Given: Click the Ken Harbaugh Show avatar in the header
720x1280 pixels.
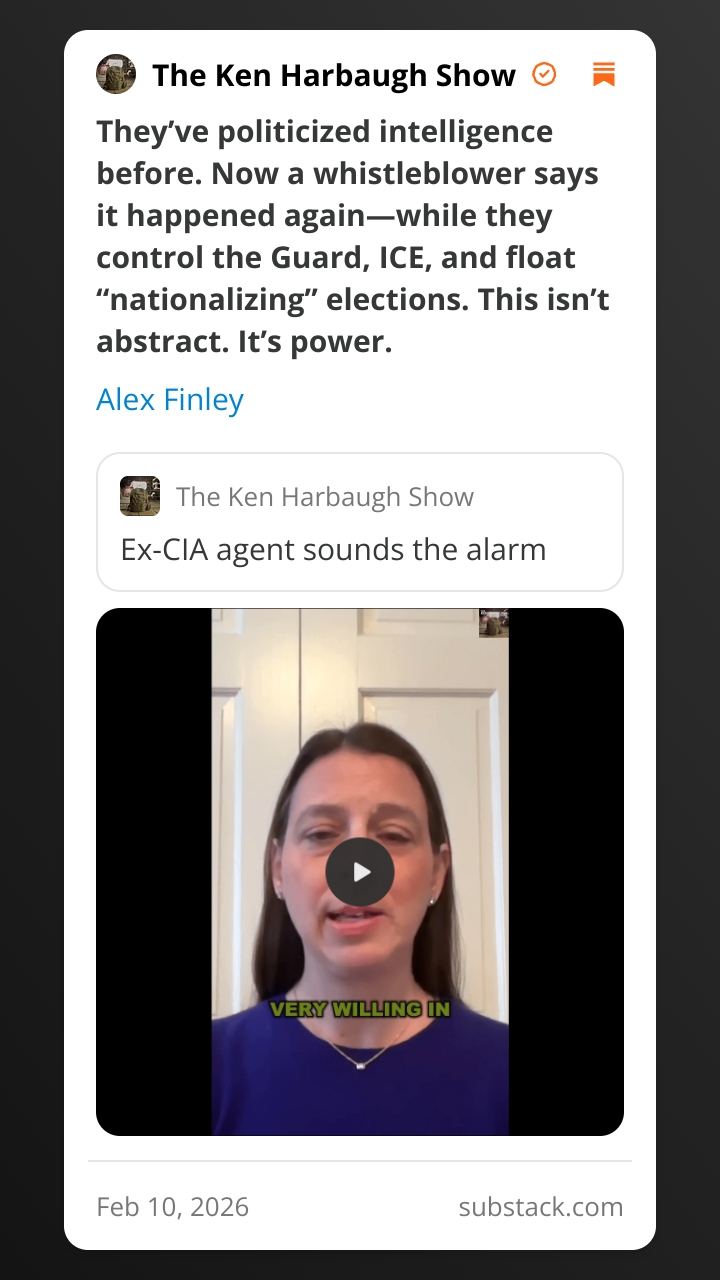Looking at the screenshot, I should click(x=116, y=74).
